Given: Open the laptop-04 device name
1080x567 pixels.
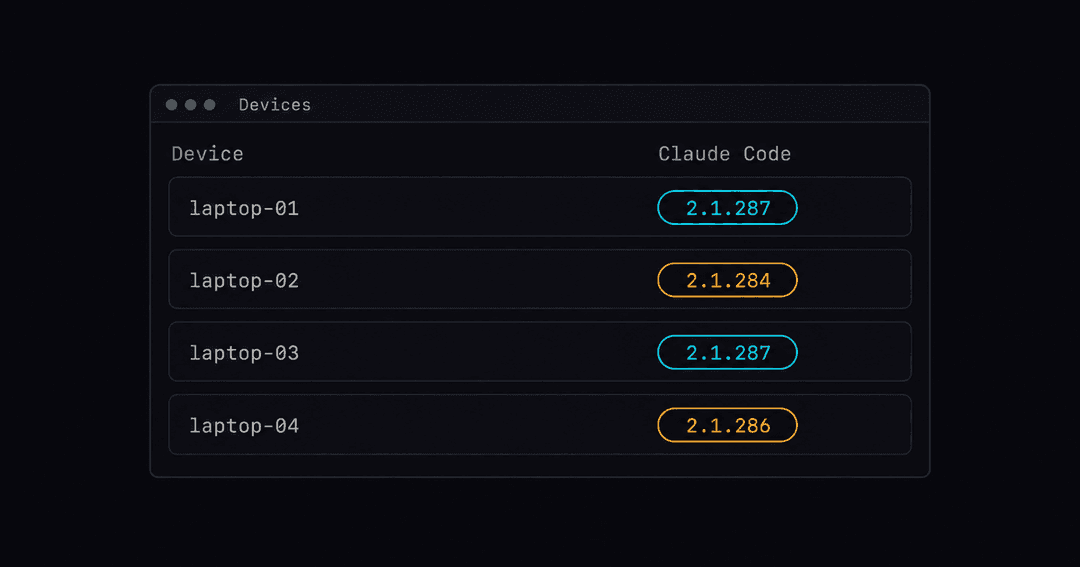Looking at the screenshot, I should pyautogui.click(x=245, y=426).
